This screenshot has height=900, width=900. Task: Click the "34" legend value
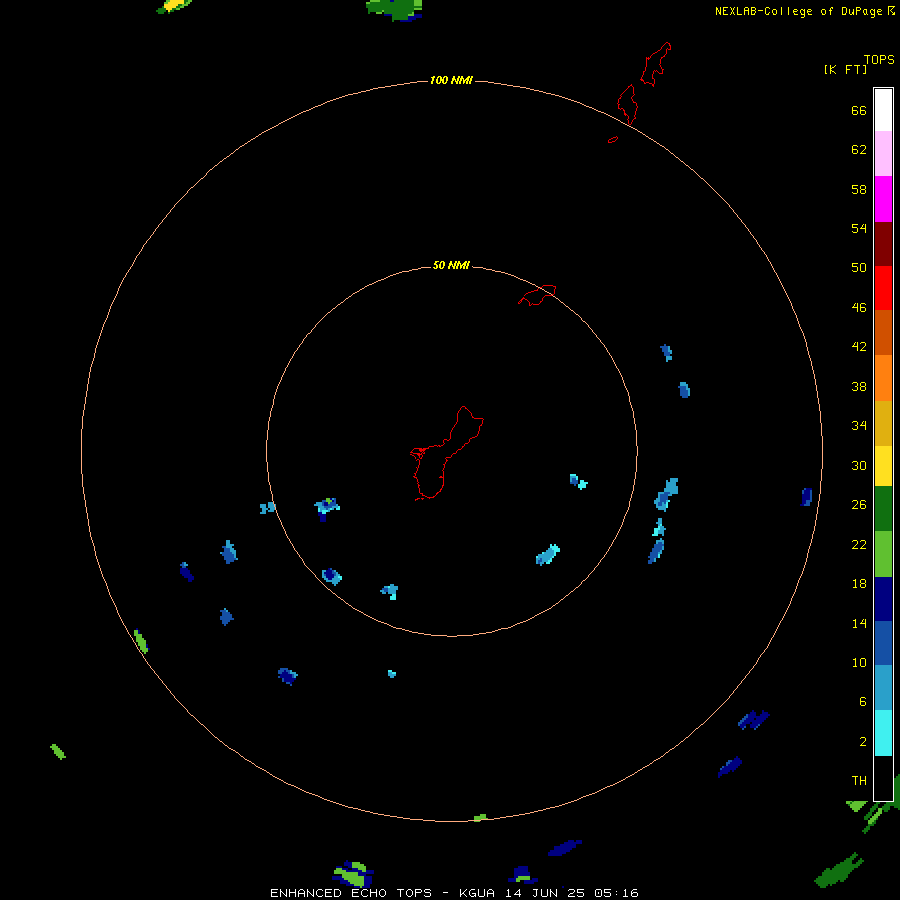859,426
